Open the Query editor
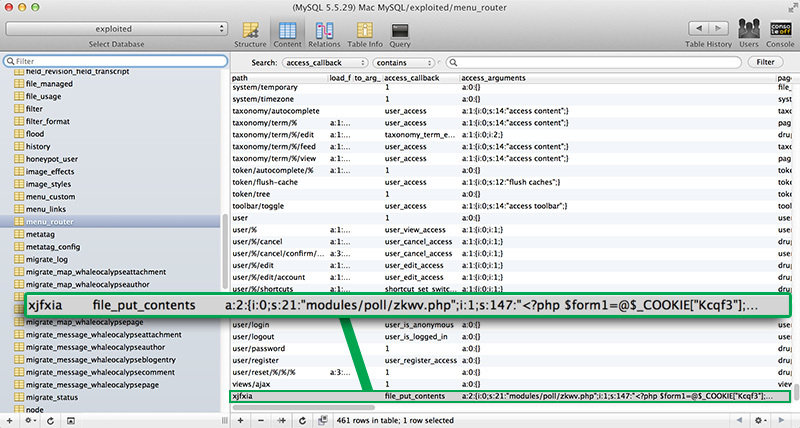 pos(400,35)
